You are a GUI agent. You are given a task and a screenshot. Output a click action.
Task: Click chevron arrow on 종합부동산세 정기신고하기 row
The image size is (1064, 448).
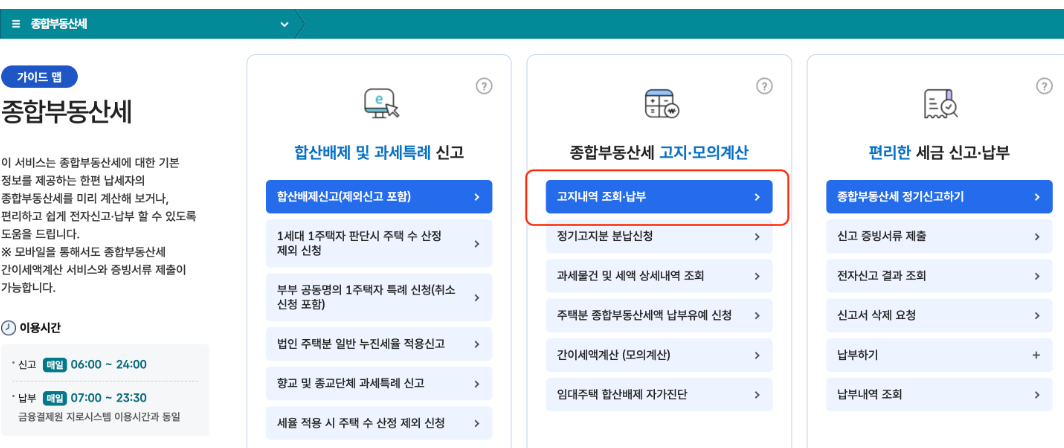pyautogui.click(x=1037, y=197)
